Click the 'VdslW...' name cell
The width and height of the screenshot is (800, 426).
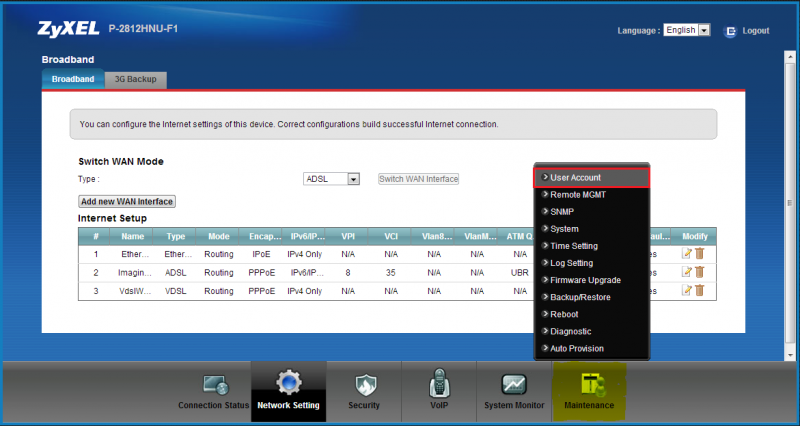[135, 291]
